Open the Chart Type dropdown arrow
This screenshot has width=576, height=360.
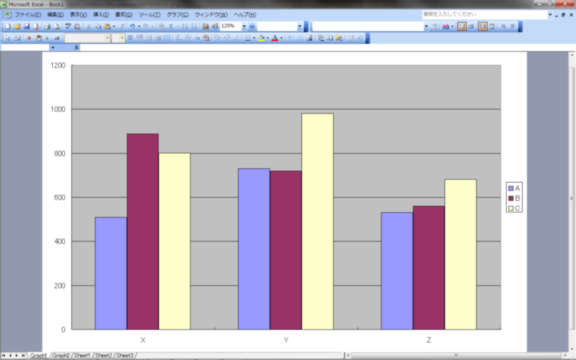(x=452, y=26)
